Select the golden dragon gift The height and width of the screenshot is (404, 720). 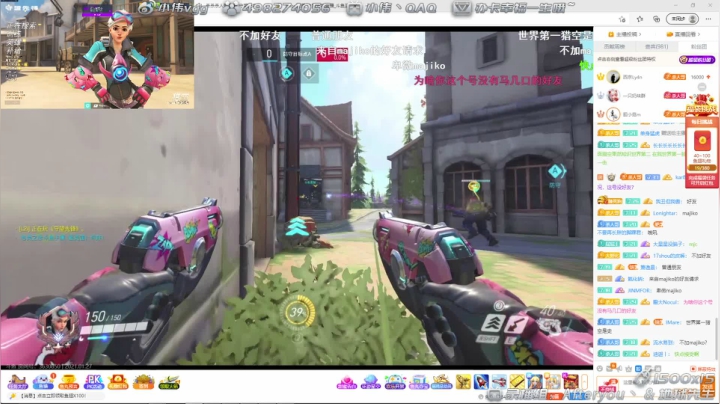coord(463,382)
